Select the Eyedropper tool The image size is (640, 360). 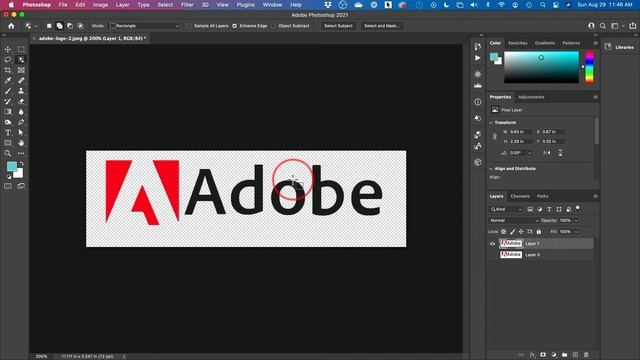click(8, 80)
